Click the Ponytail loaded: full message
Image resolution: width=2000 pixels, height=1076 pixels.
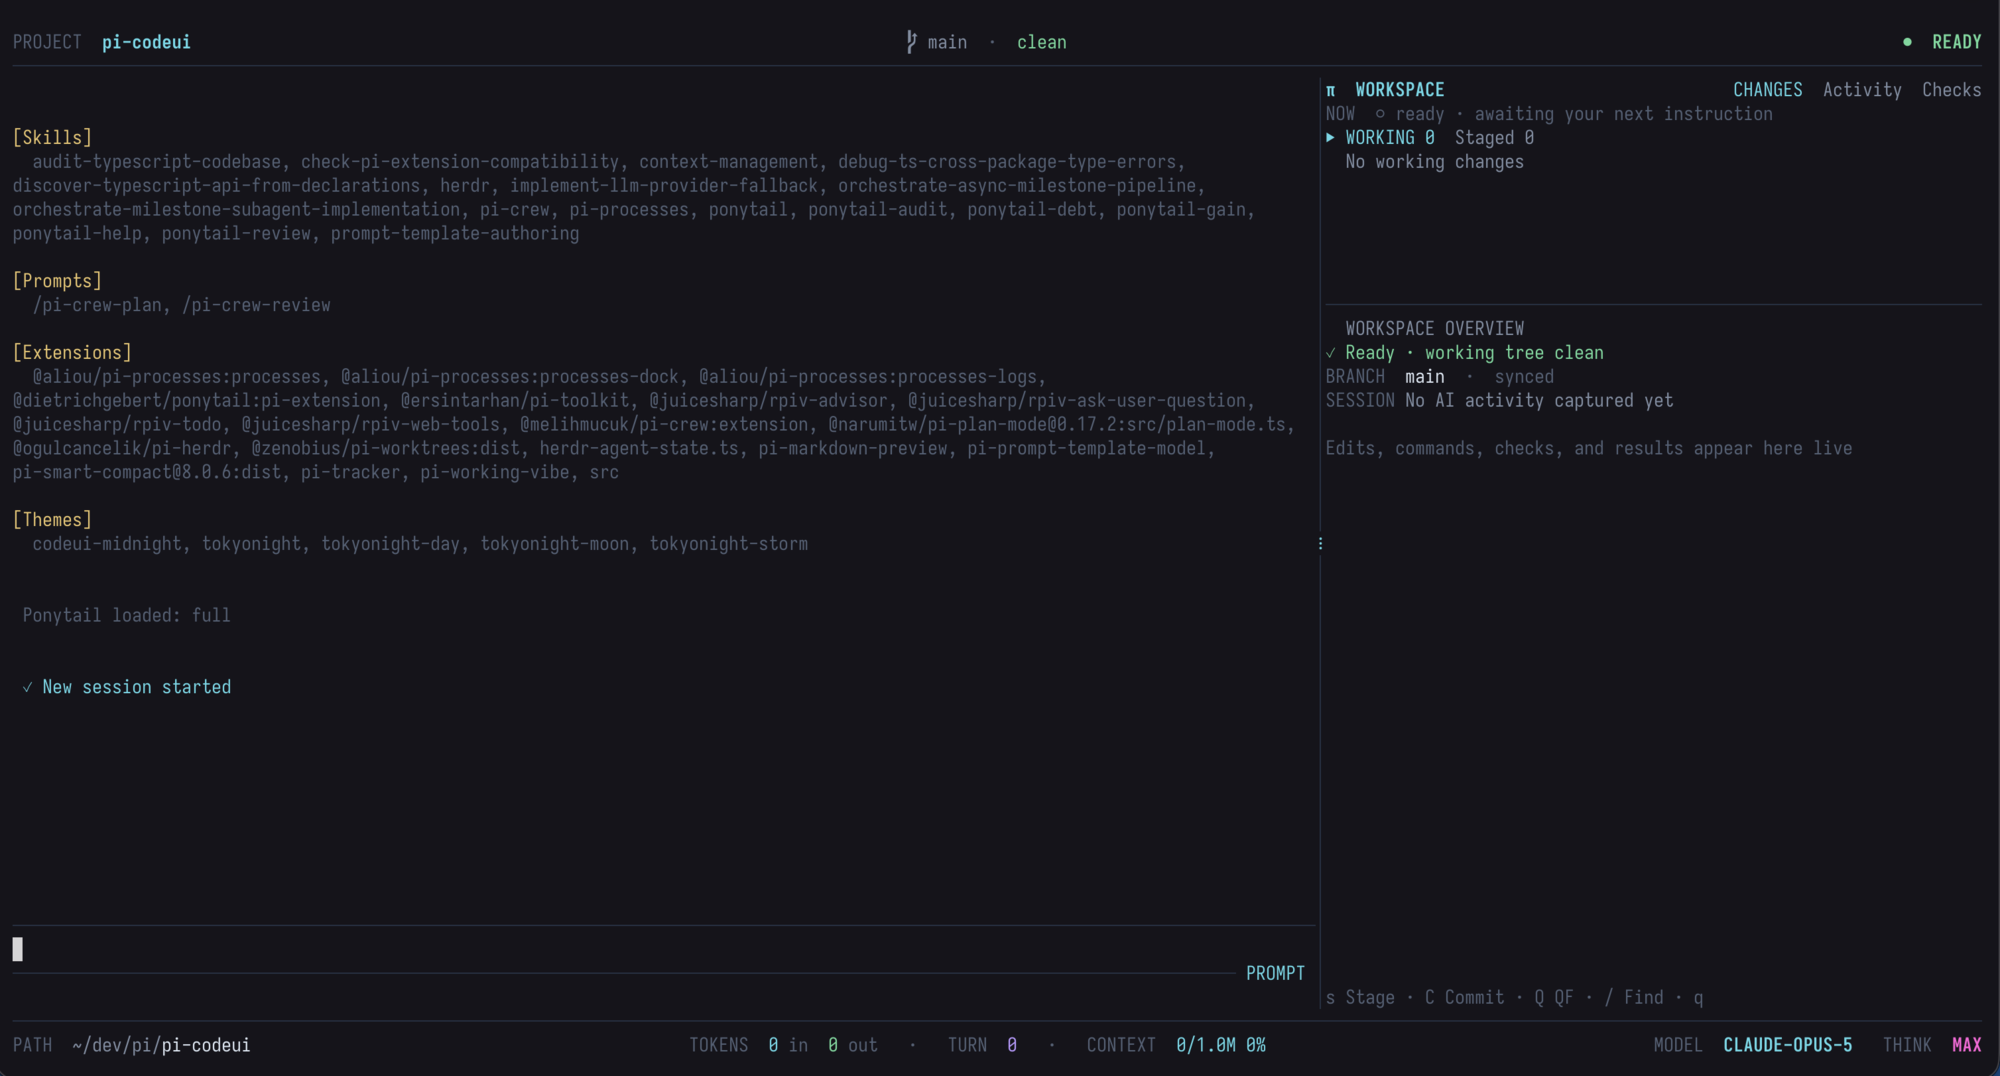[x=126, y=615]
